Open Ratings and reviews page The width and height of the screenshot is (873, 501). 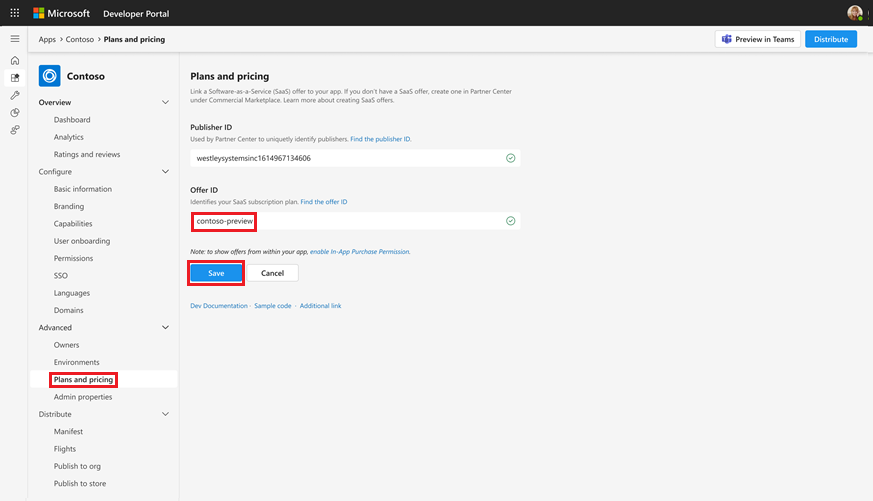(x=87, y=154)
